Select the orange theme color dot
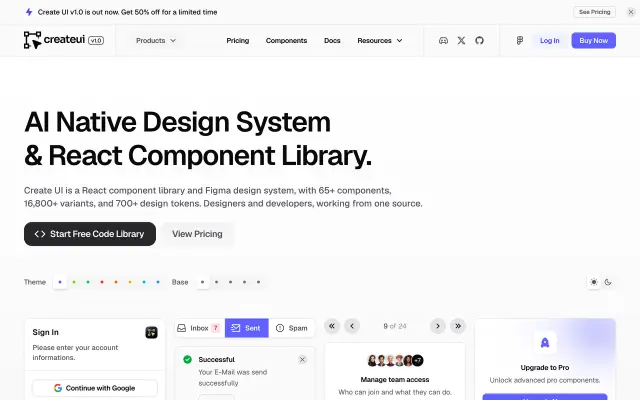Image resolution: width=640 pixels, height=400 pixels. tap(116, 282)
